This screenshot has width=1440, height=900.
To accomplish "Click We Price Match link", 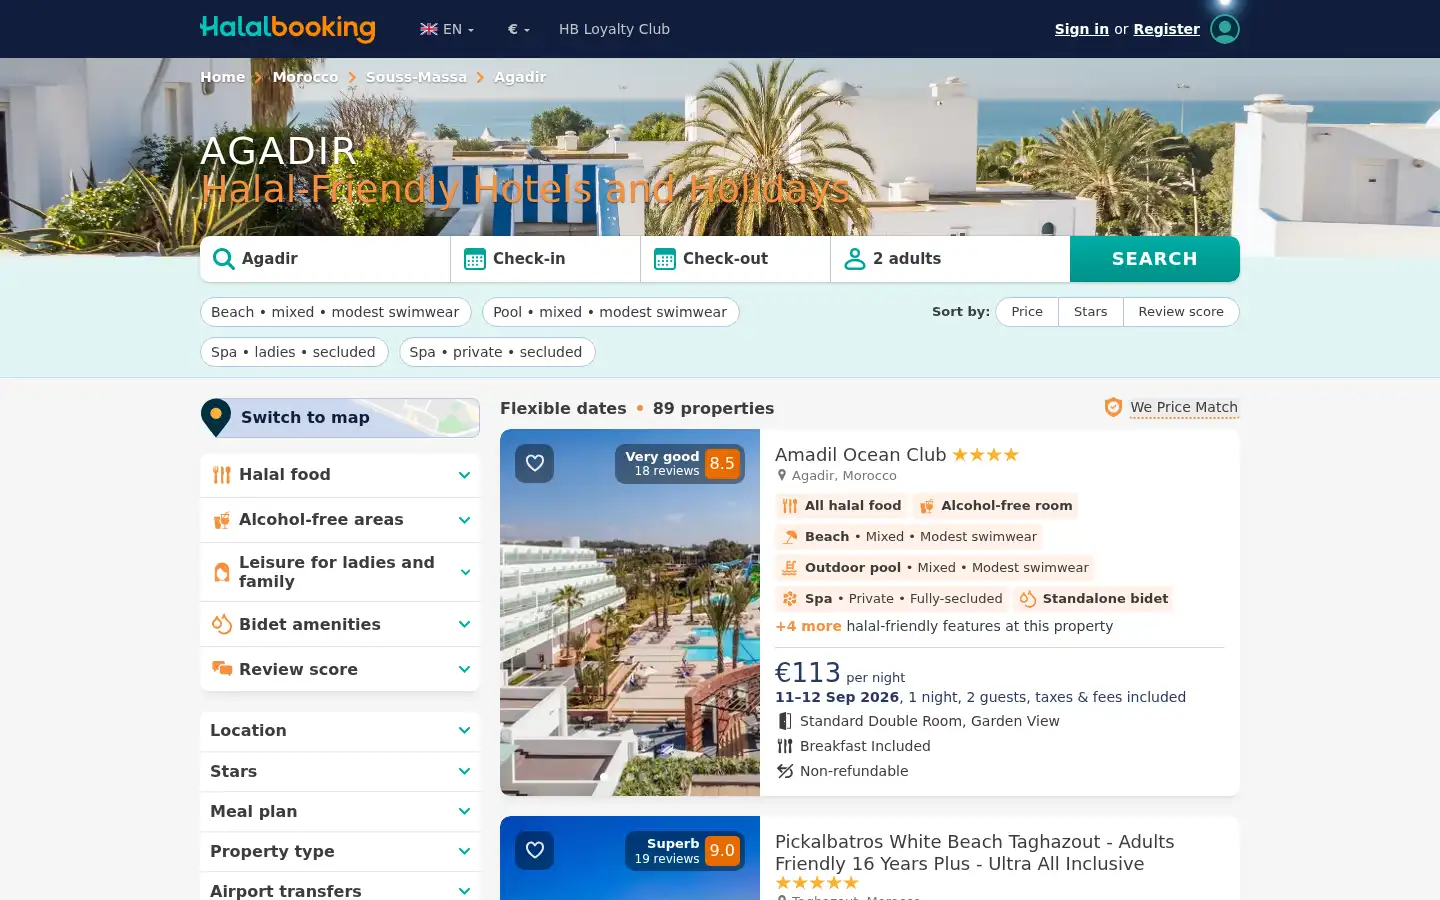I will (1184, 407).
